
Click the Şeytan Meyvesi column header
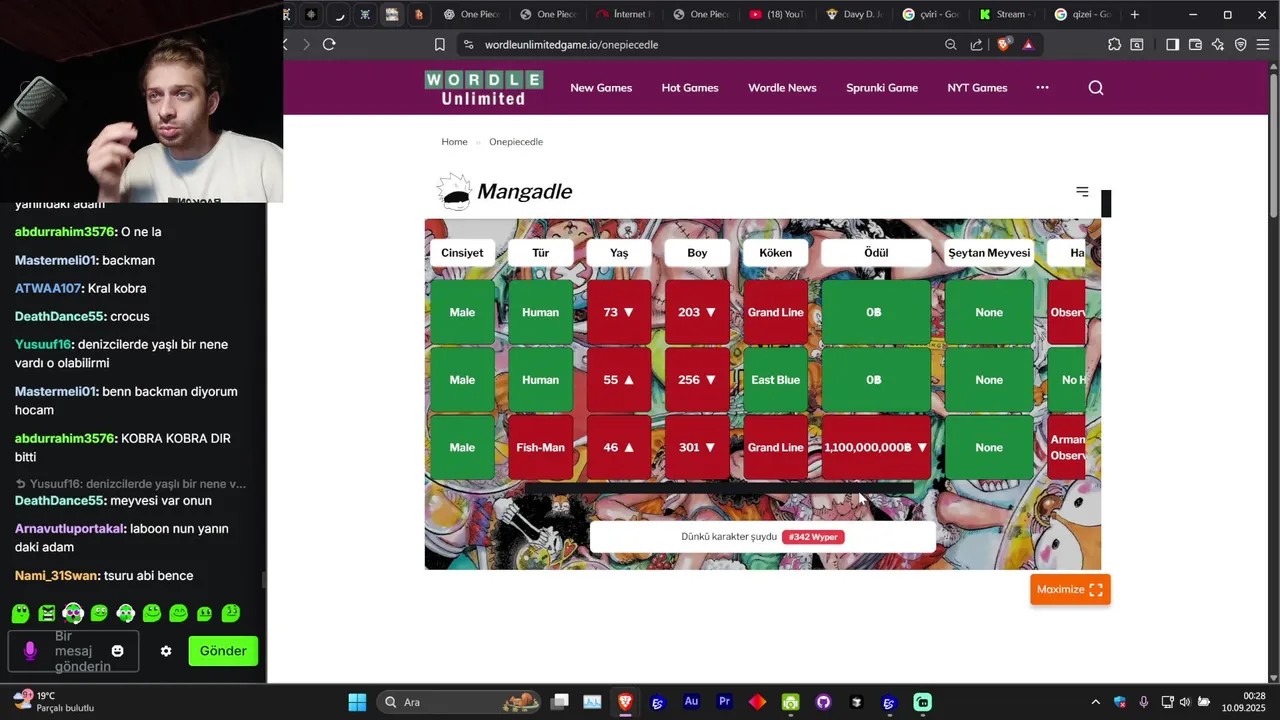(x=989, y=253)
